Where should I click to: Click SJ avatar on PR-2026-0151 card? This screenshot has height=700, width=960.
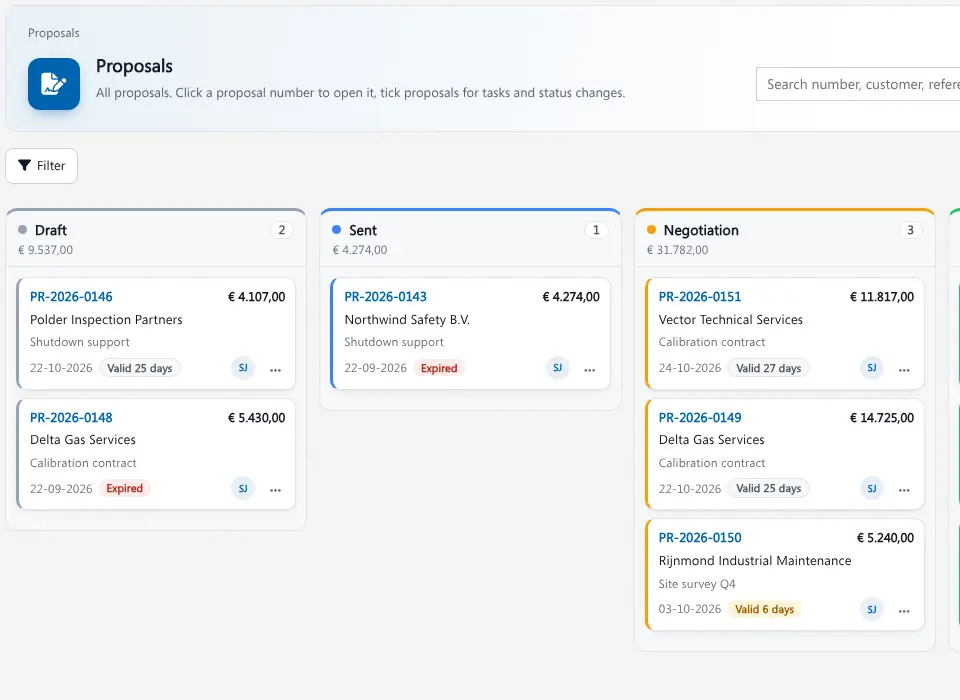click(x=872, y=368)
